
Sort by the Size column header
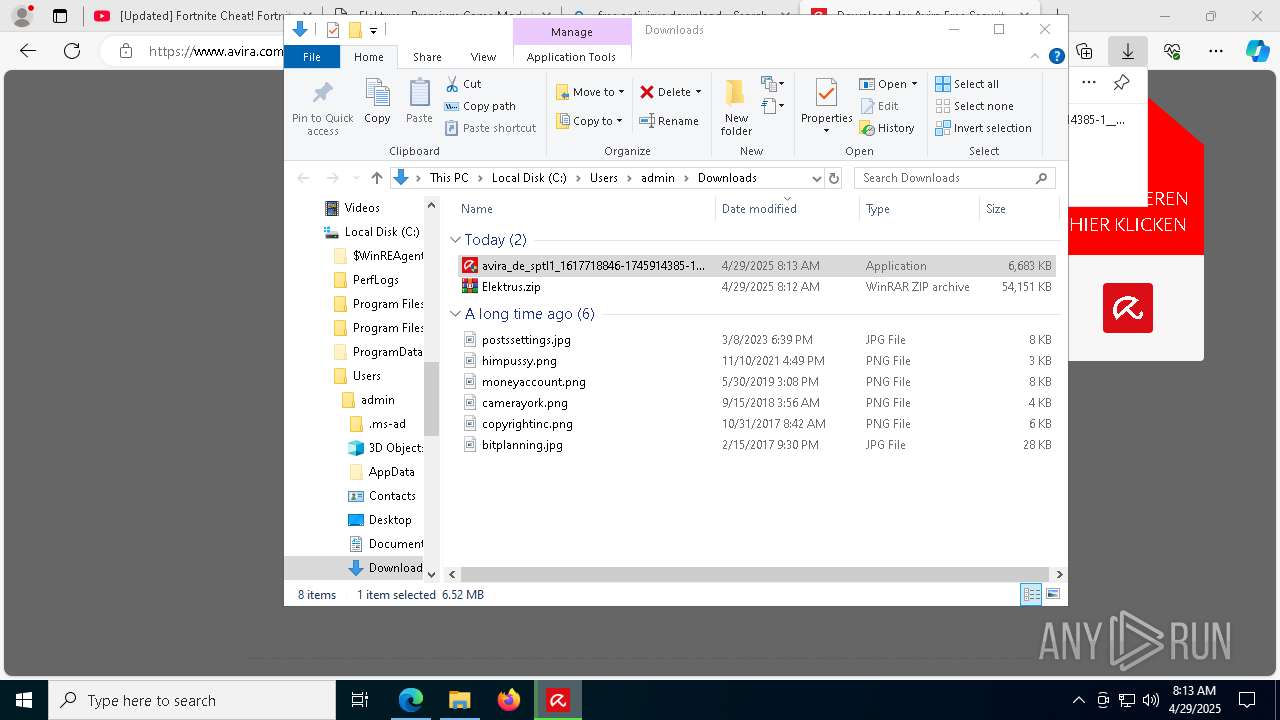(x=1018, y=209)
